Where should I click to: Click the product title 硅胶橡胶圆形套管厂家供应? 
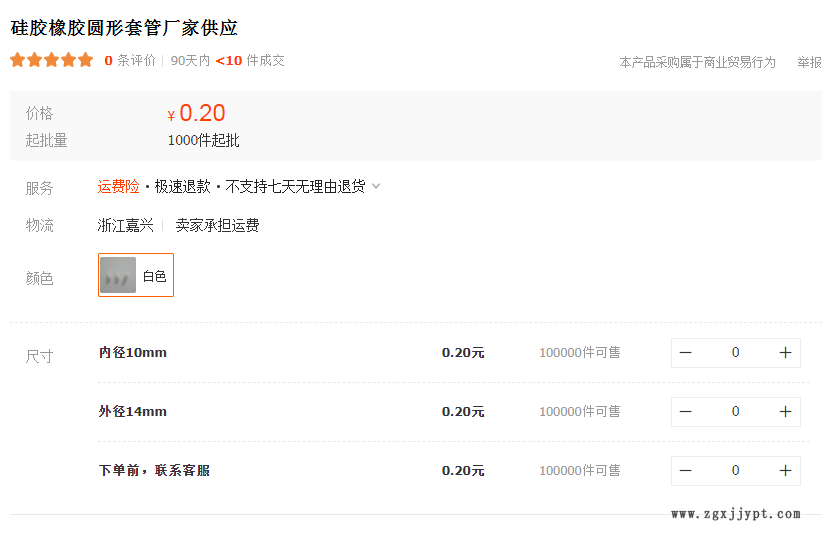(124, 28)
